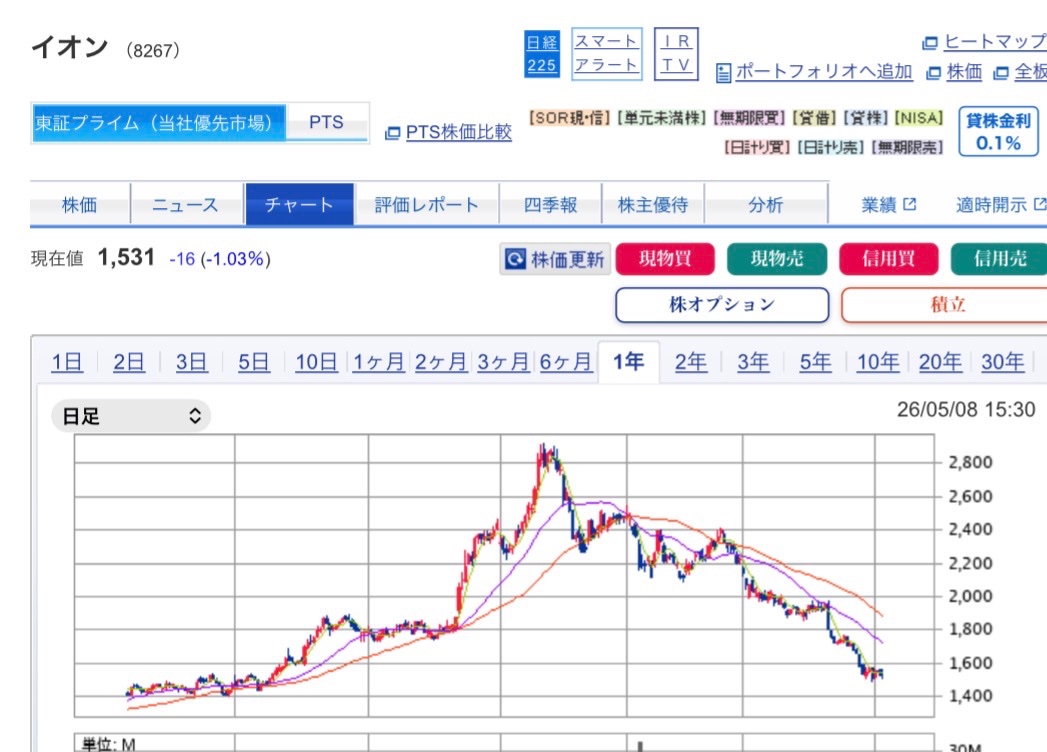This screenshot has width=1047, height=752.
Task: Select the 1ヶ月 chart range
Action: tap(379, 362)
